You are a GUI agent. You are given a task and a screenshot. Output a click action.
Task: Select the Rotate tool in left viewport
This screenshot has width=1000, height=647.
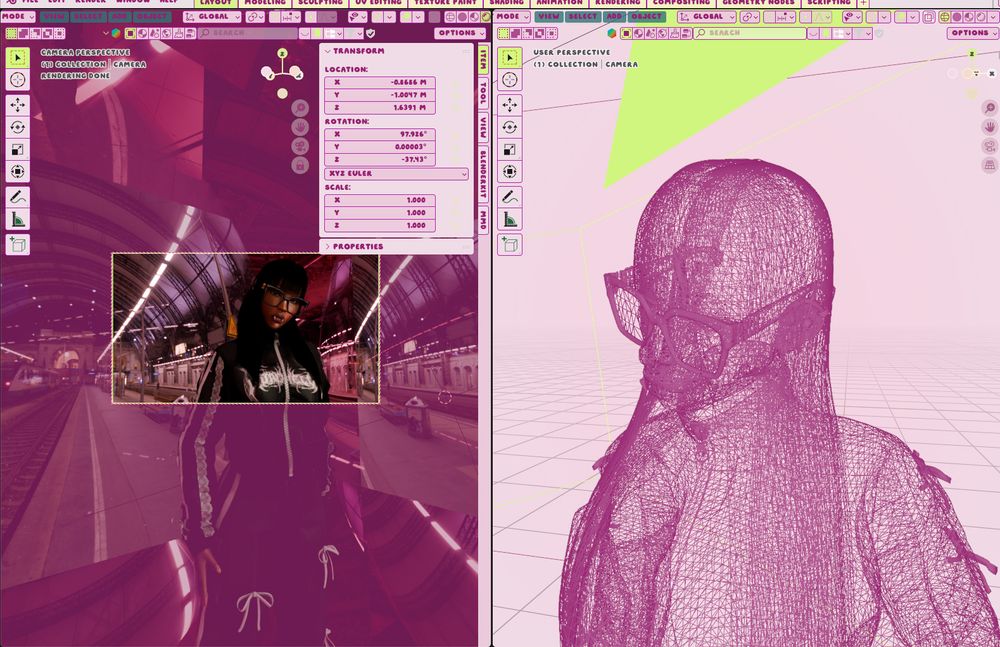tap(17, 127)
